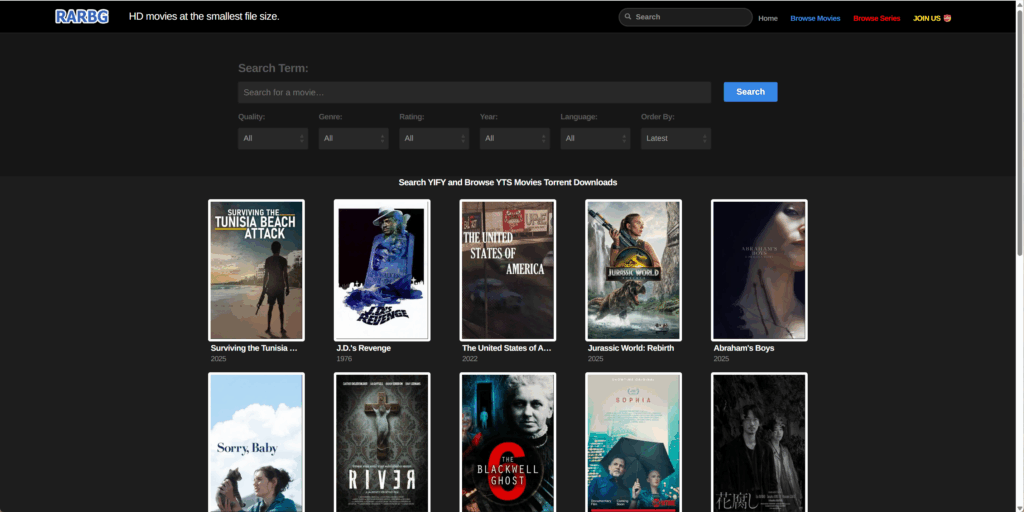Click the "1976" year text
The image size is (1024, 512).
click(x=344, y=359)
